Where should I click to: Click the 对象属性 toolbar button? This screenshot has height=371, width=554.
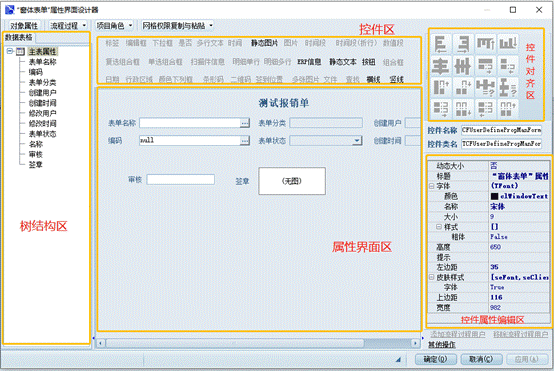coord(24,26)
